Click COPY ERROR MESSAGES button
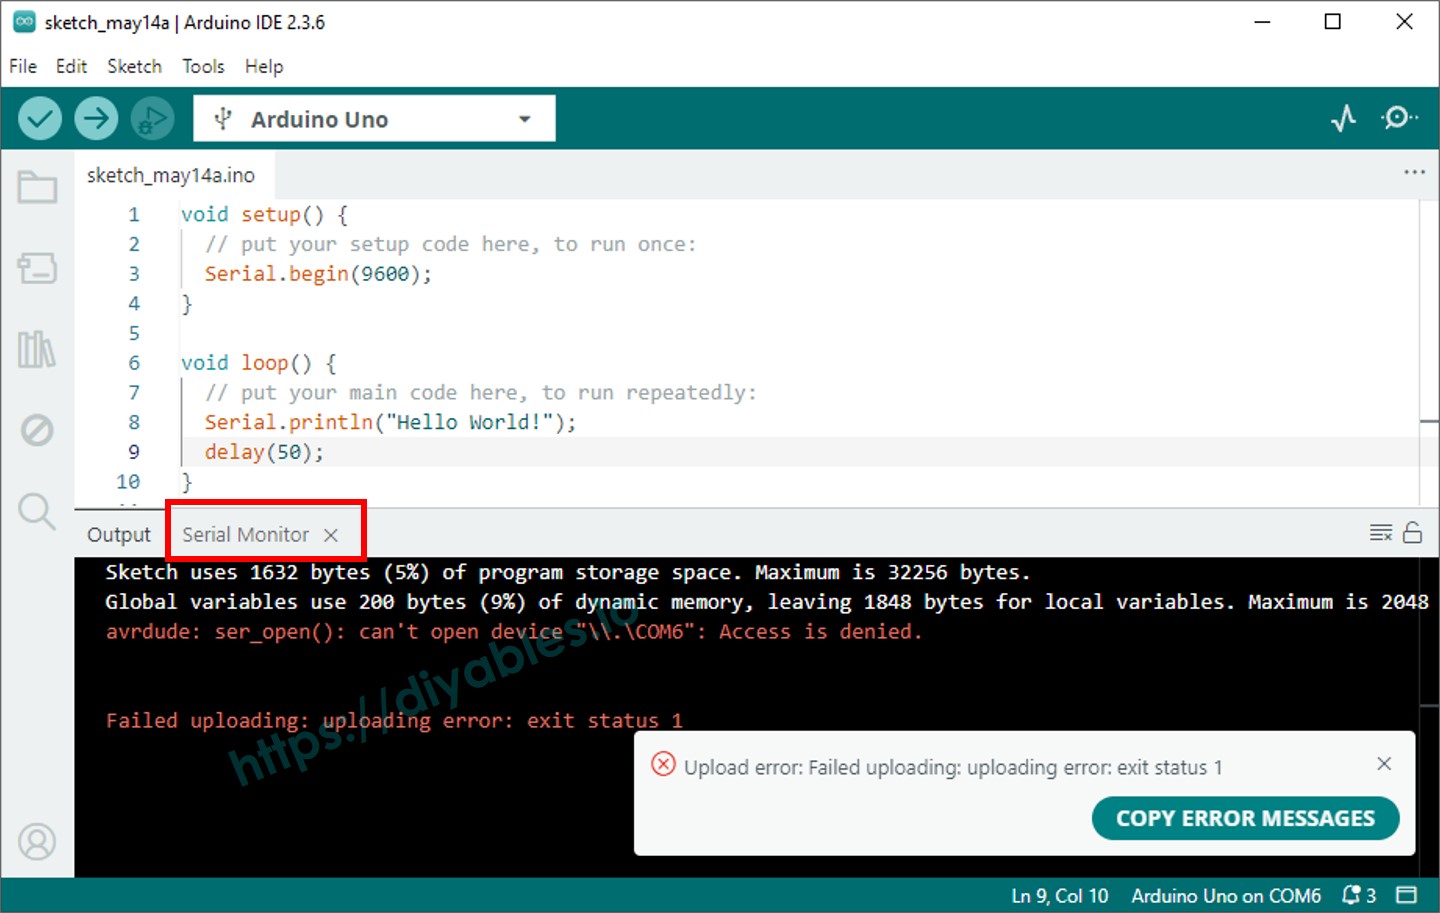The width and height of the screenshot is (1440, 913). [1245, 818]
